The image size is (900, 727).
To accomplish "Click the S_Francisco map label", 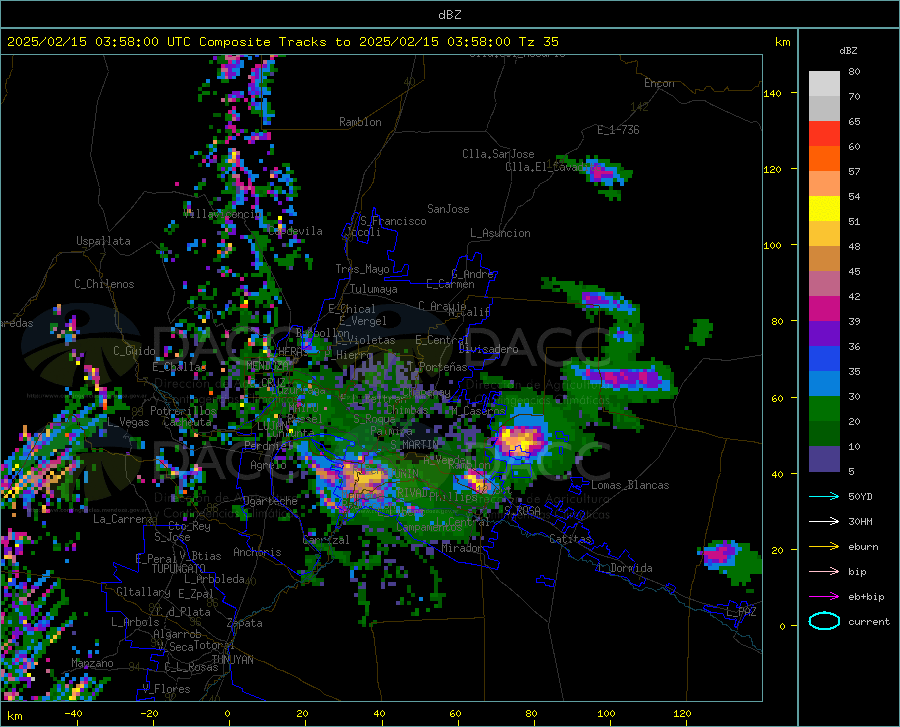I will (393, 221).
